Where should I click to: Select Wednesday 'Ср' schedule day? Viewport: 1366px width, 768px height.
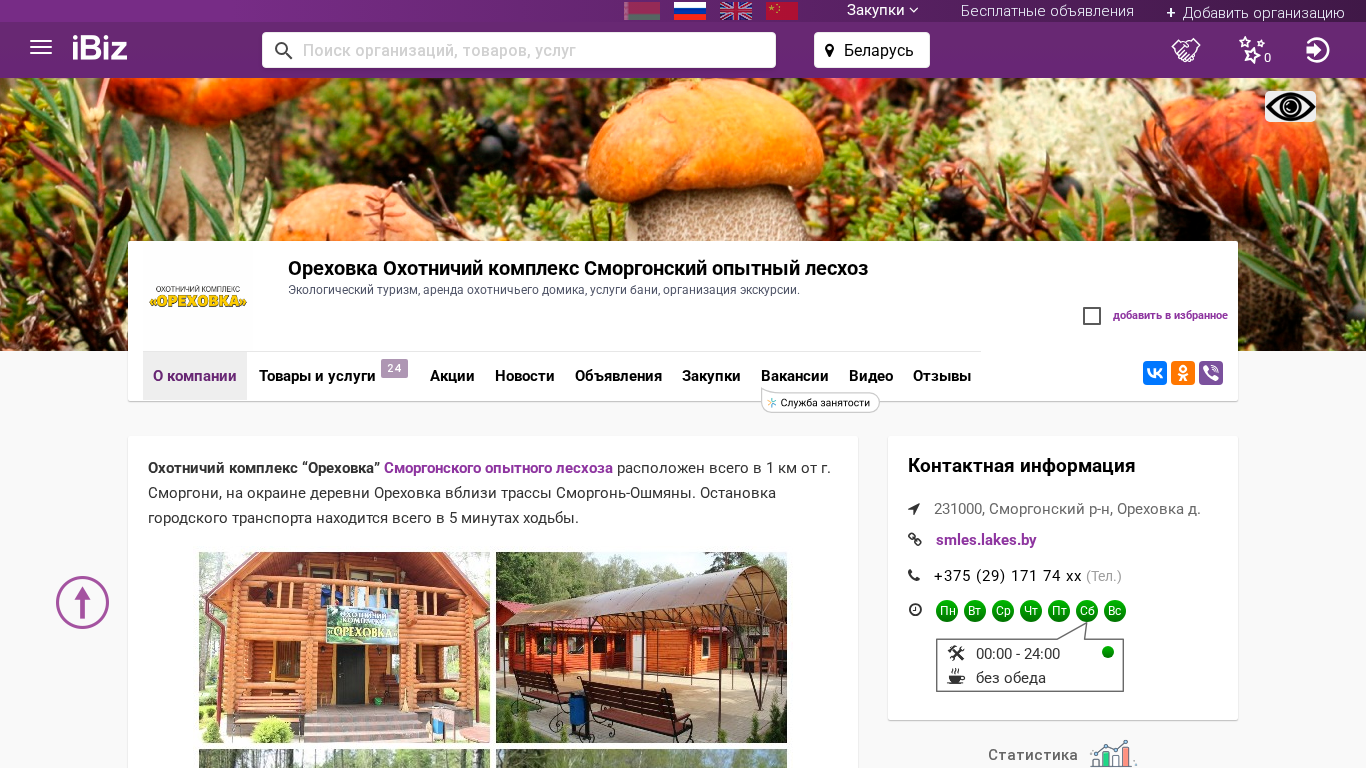pyautogui.click(x=1003, y=611)
